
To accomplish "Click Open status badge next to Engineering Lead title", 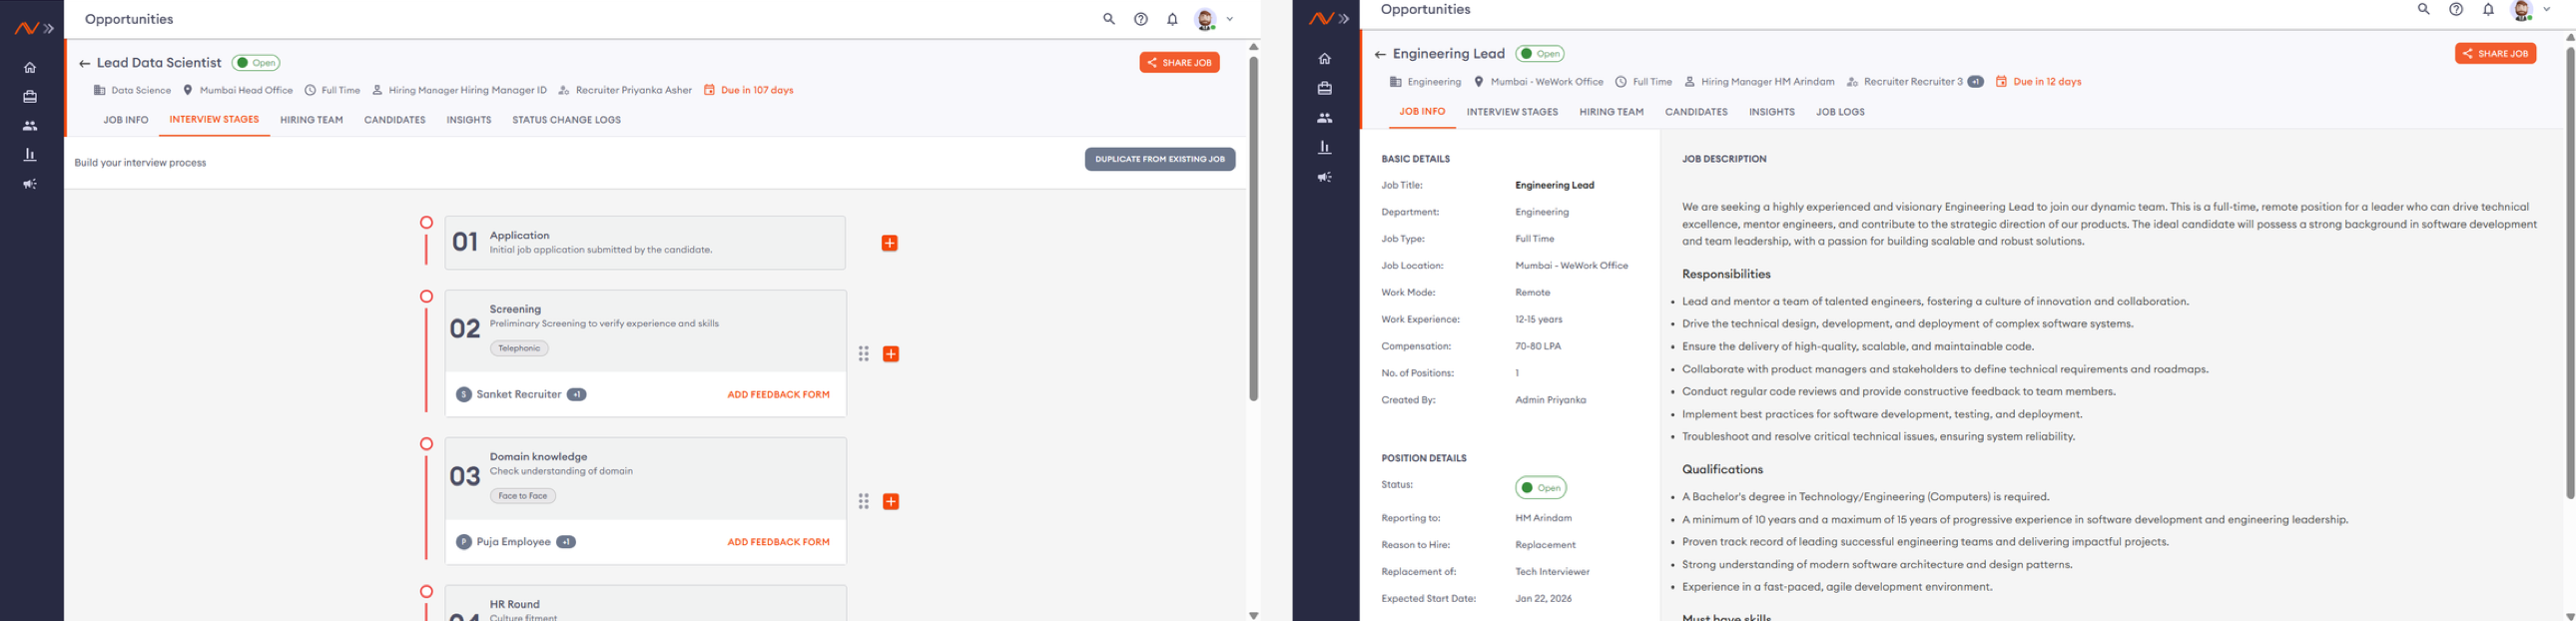I will pyautogui.click(x=1540, y=54).
